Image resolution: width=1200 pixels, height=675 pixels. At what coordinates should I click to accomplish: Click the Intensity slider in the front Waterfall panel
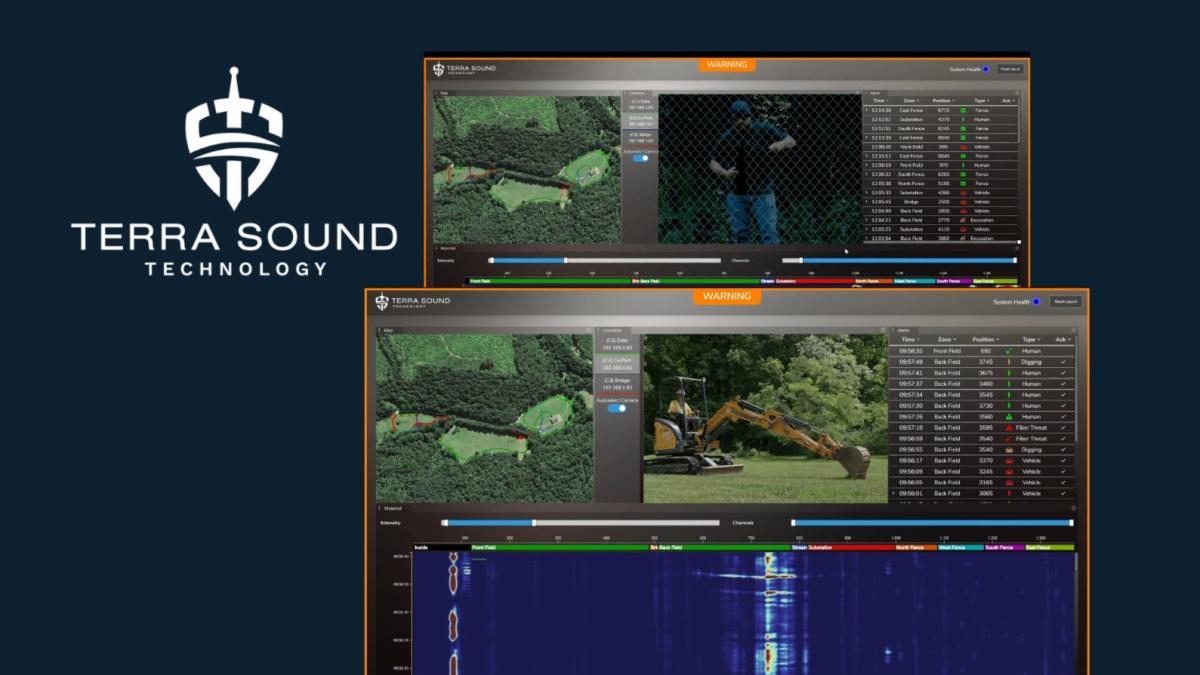[580, 522]
